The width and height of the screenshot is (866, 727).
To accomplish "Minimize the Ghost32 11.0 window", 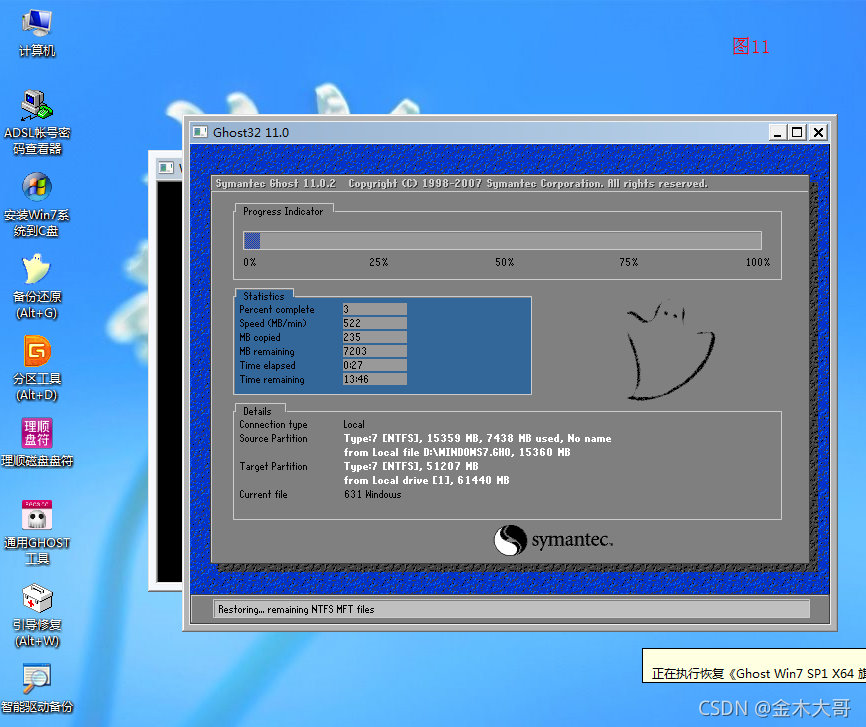I will (x=778, y=133).
